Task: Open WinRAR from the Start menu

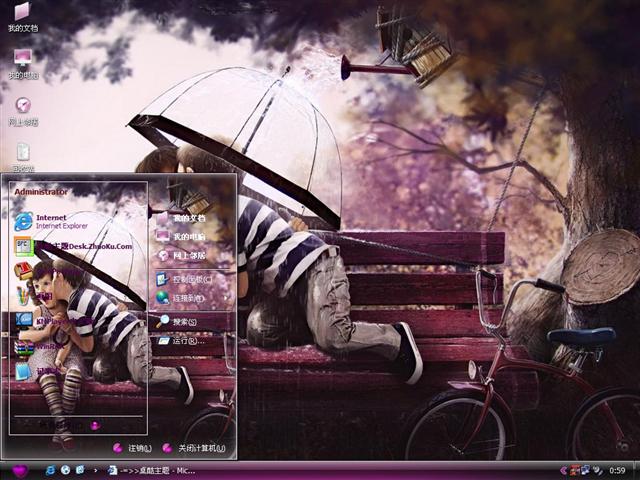Action: (x=41, y=346)
